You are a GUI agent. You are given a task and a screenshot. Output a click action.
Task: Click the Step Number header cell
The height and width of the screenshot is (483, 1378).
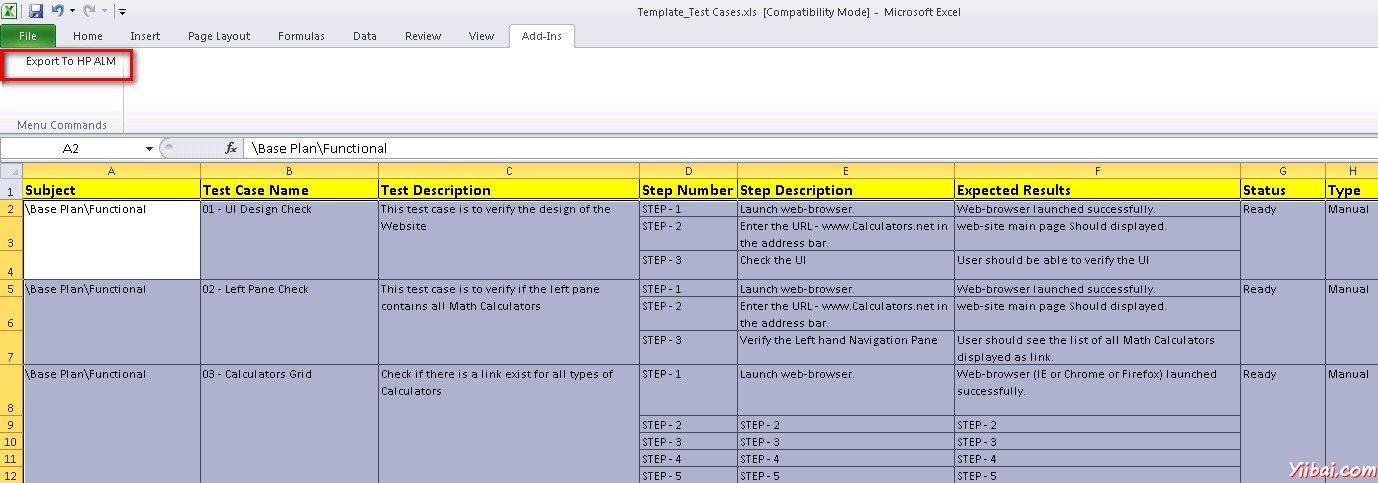click(688, 190)
